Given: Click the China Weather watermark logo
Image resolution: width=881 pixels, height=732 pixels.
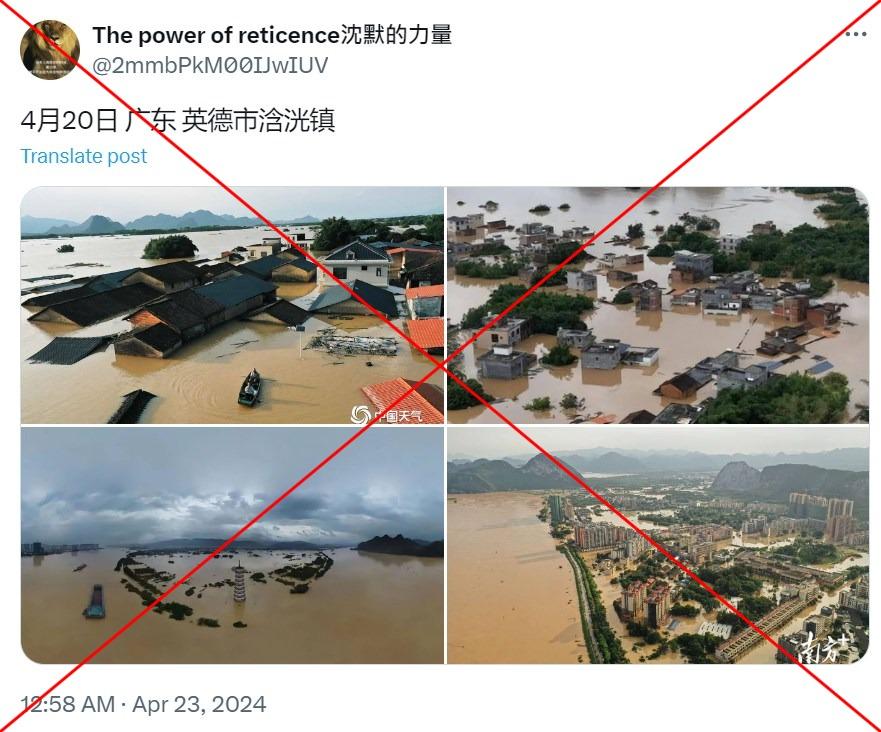Looking at the screenshot, I should click(x=387, y=415).
